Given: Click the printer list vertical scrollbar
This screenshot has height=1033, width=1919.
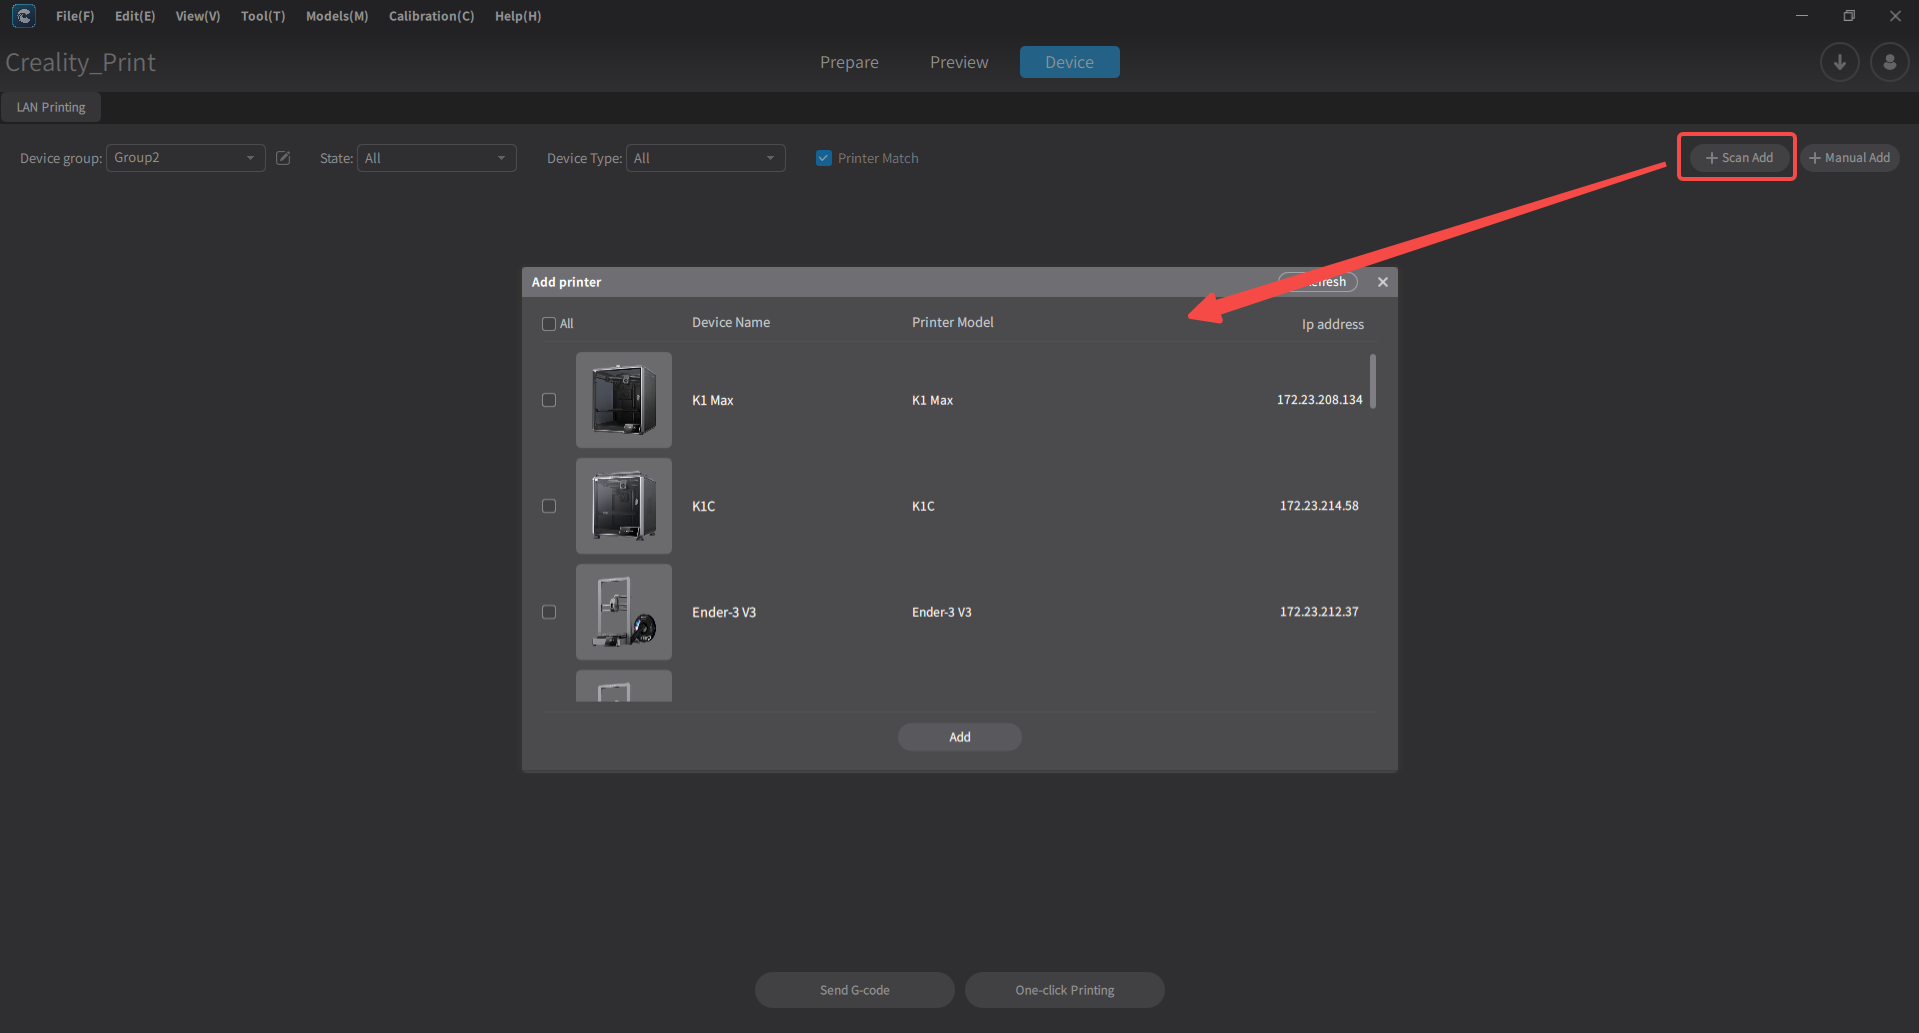Looking at the screenshot, I should tap(1373, 381).
